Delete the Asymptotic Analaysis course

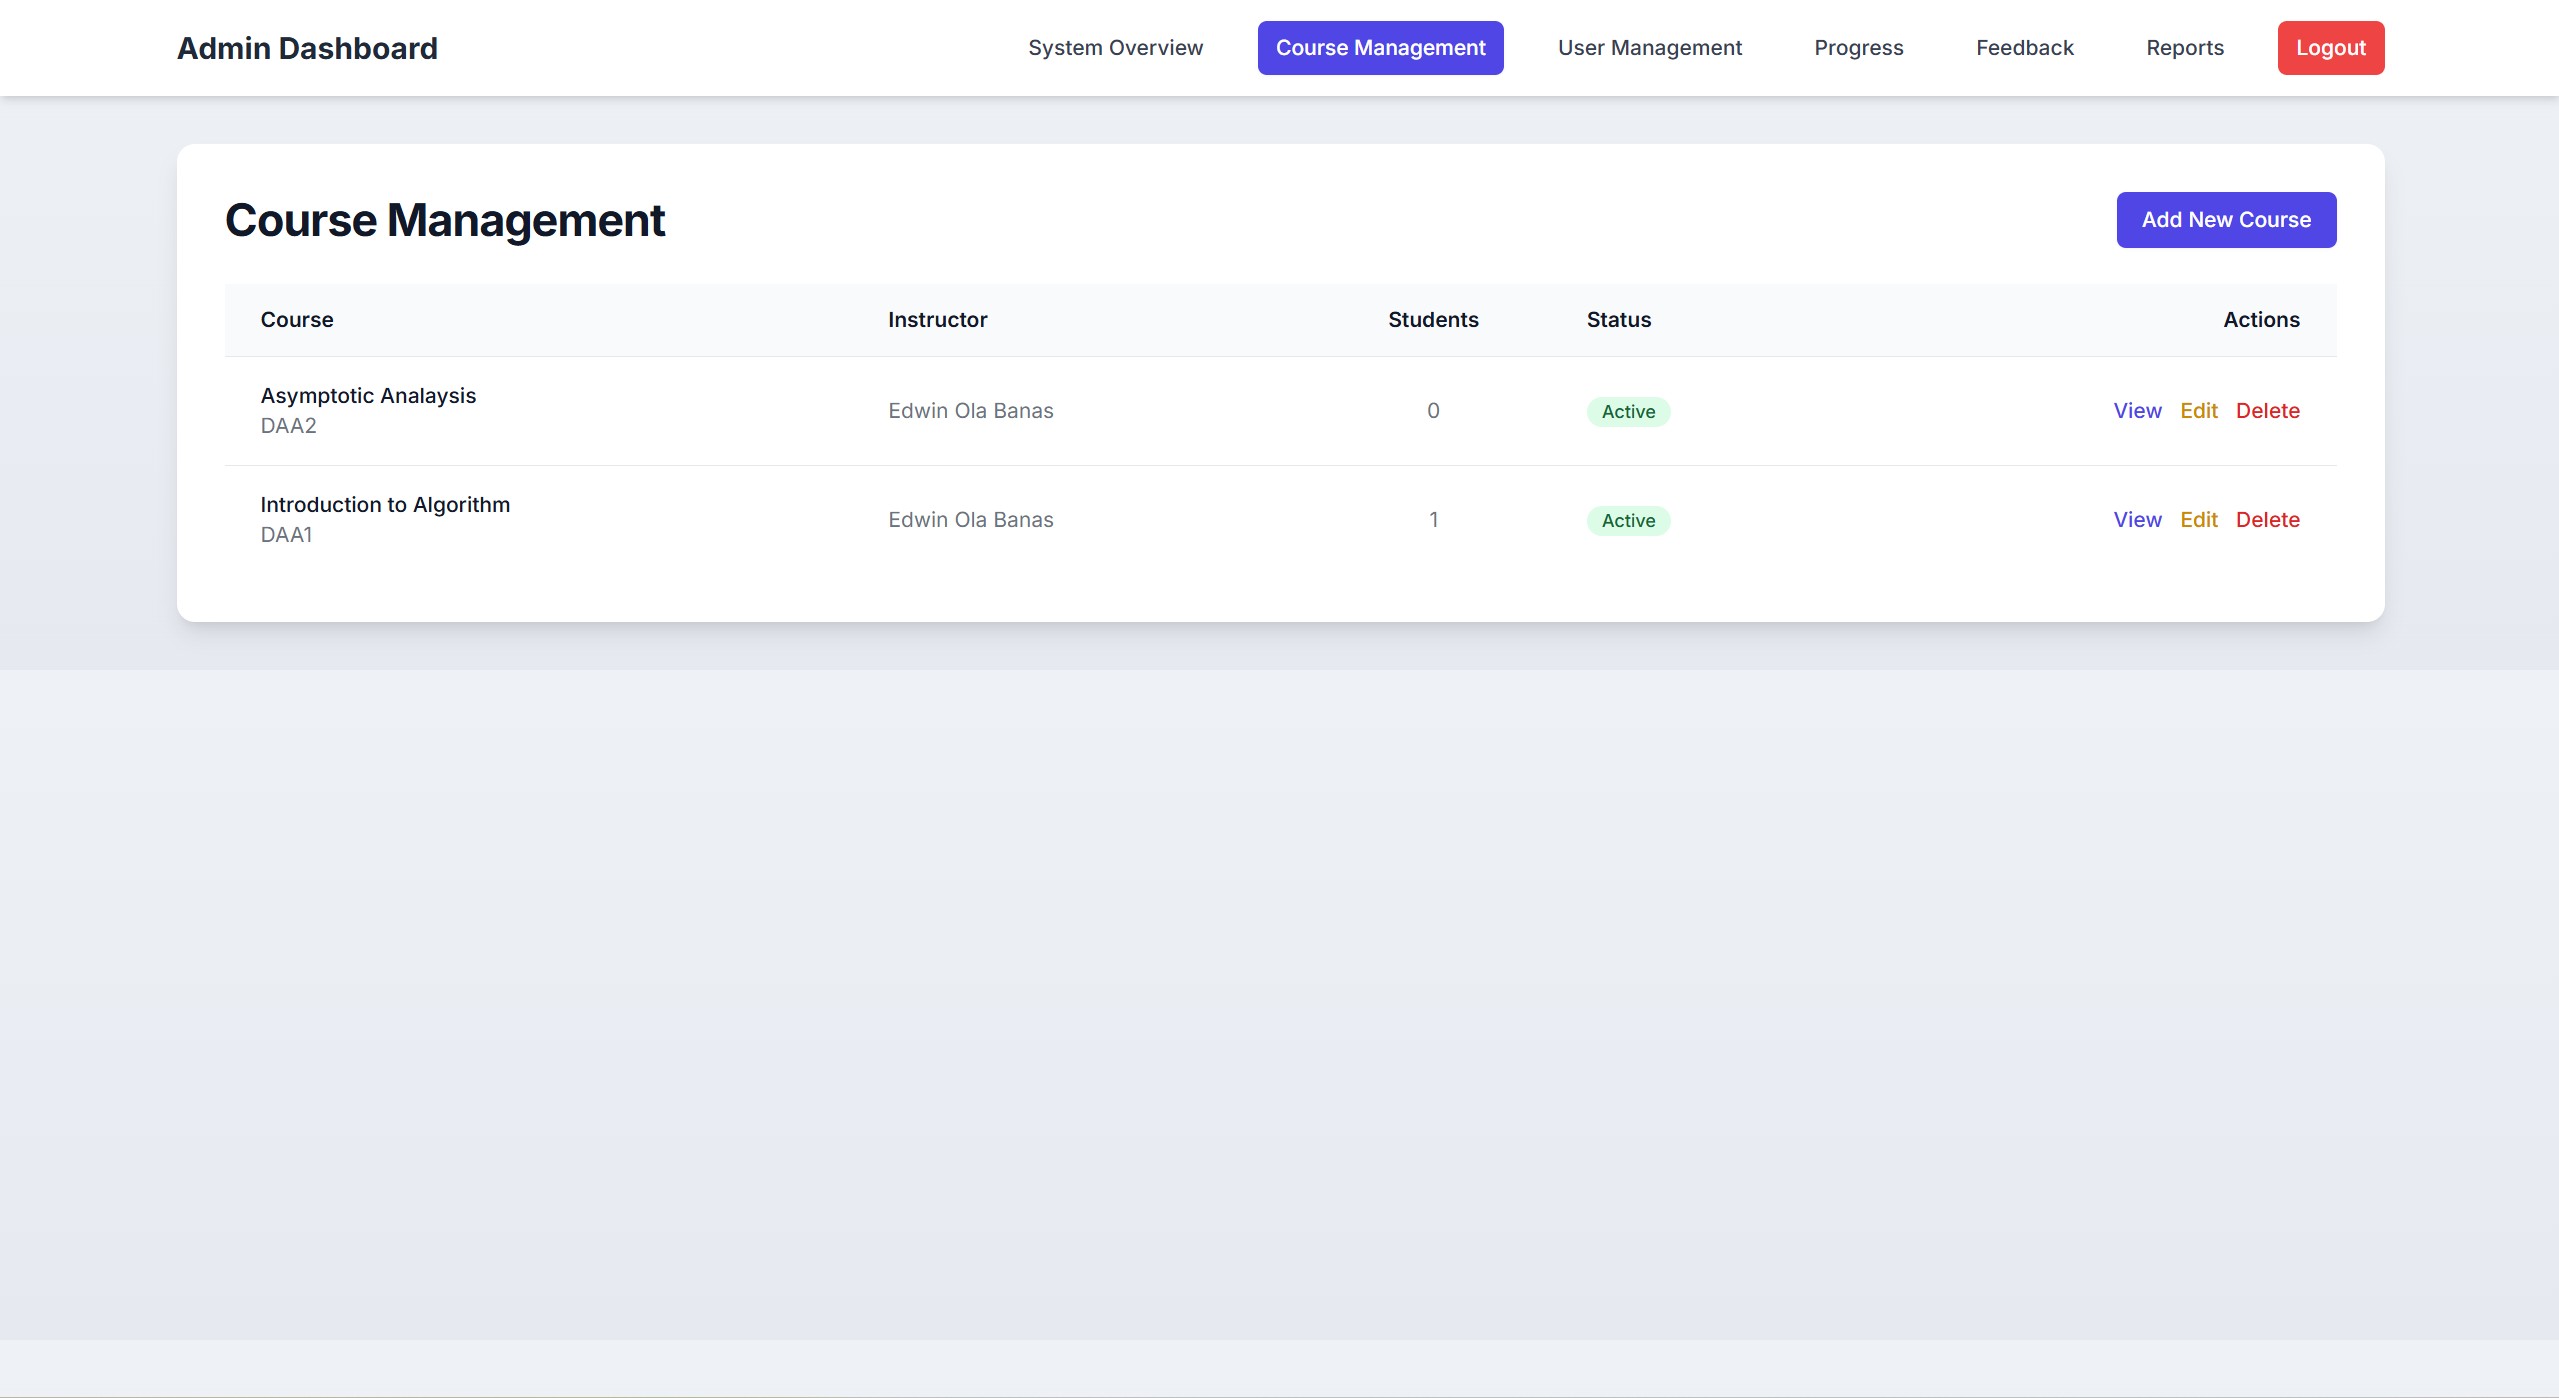click(x=2267, y=411)
